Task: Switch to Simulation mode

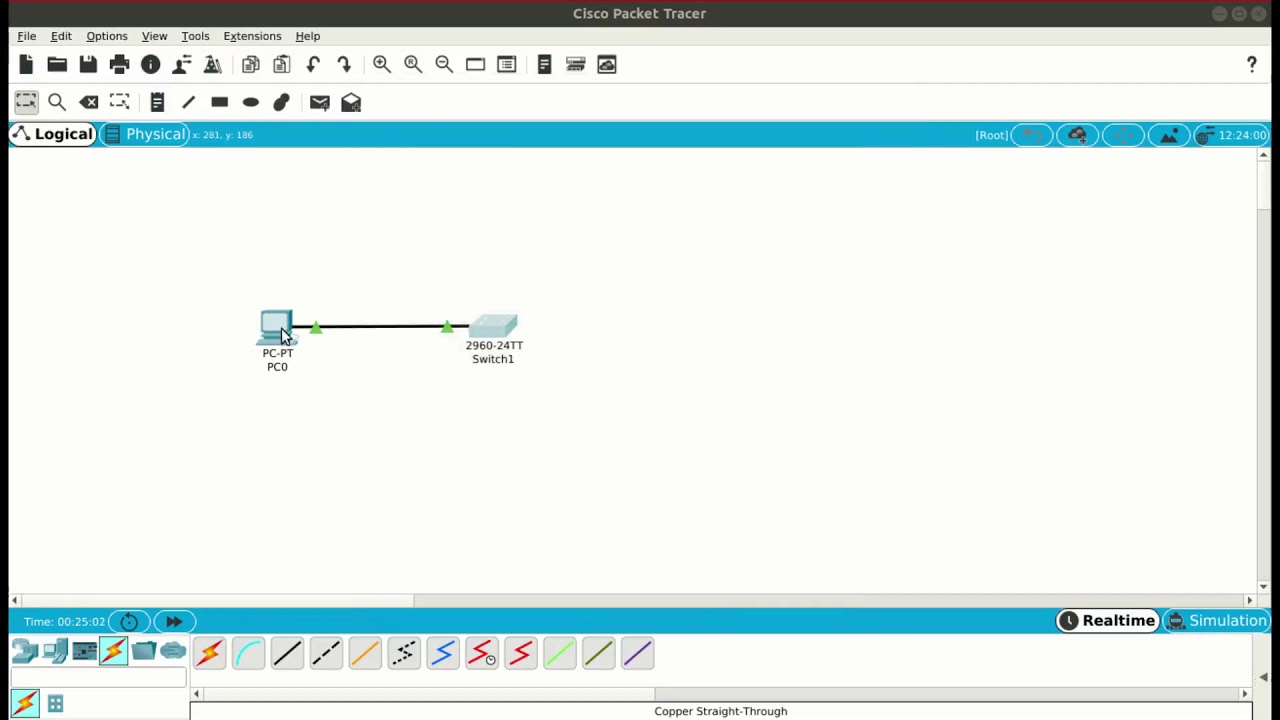Action: 1217,621
